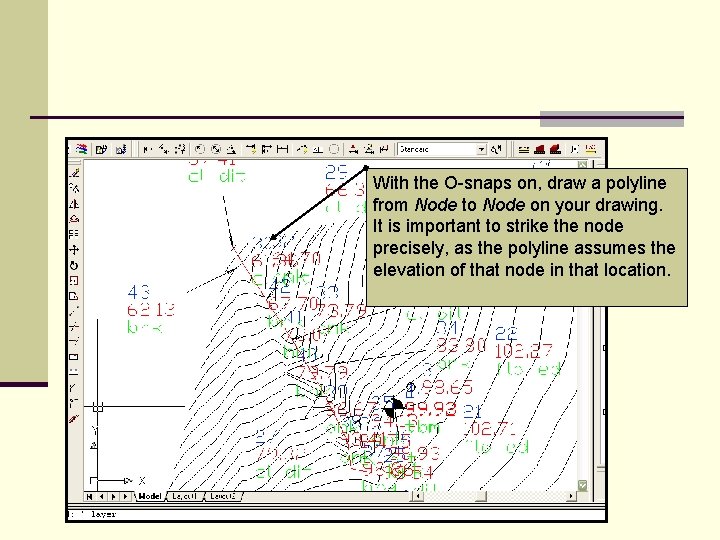
Task: Jump to first layout tab arrow
Action: 90,496
